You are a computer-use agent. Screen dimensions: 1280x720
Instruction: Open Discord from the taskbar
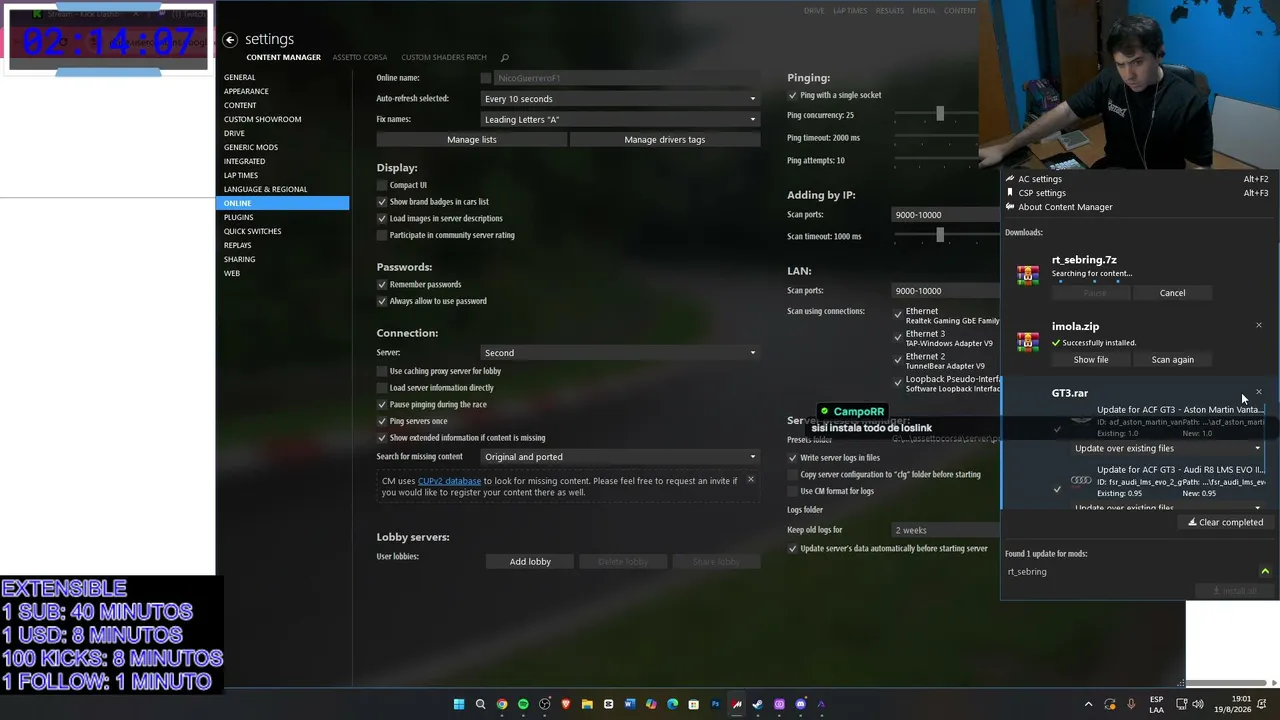pyautogui.click(x=800, y=704)
